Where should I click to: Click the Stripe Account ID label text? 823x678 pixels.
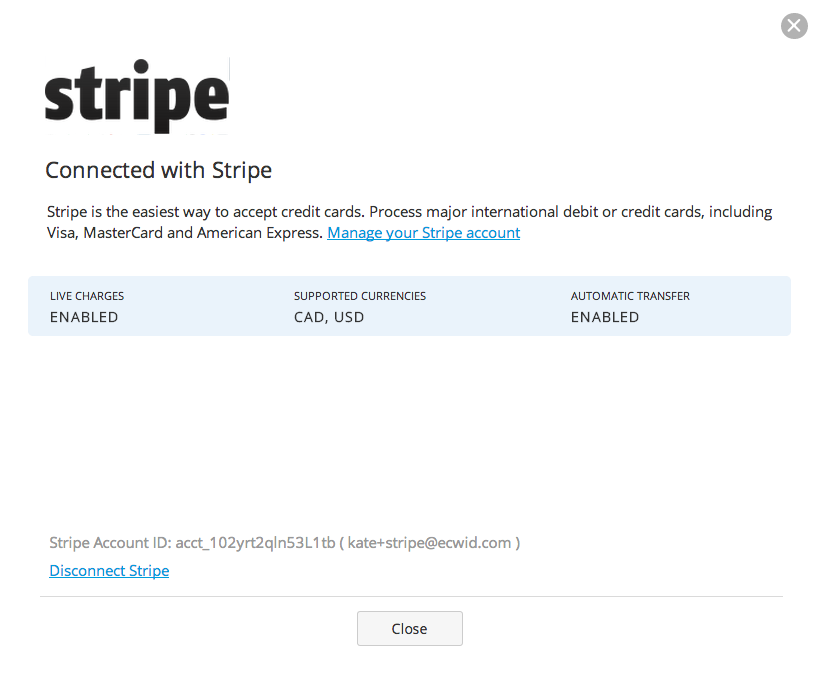pos(110,543)
